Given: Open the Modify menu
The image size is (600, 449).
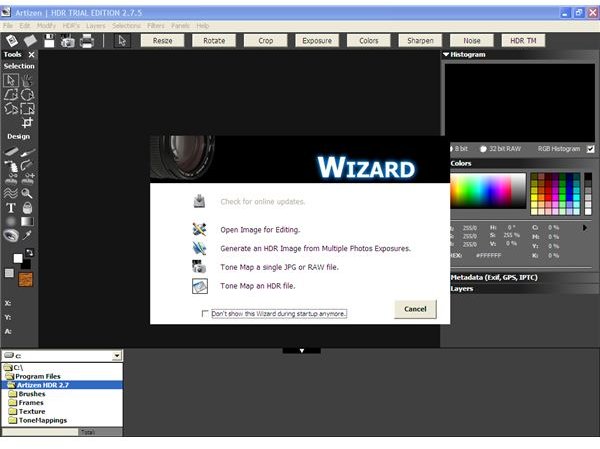Looking at the screenshot, I should [x=46, y=26].
